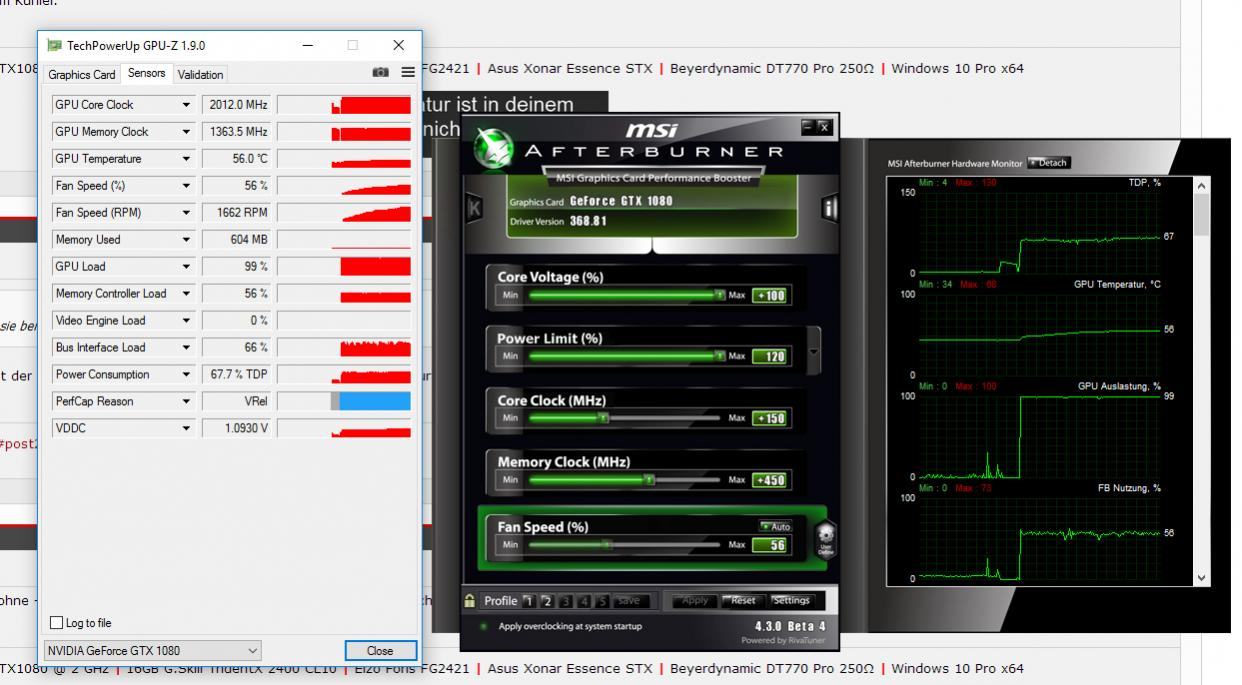Expand the Memory Controller Load sensor dropdown
Image resolution: width=1242 pixels, height=685 pixels.
186,294
